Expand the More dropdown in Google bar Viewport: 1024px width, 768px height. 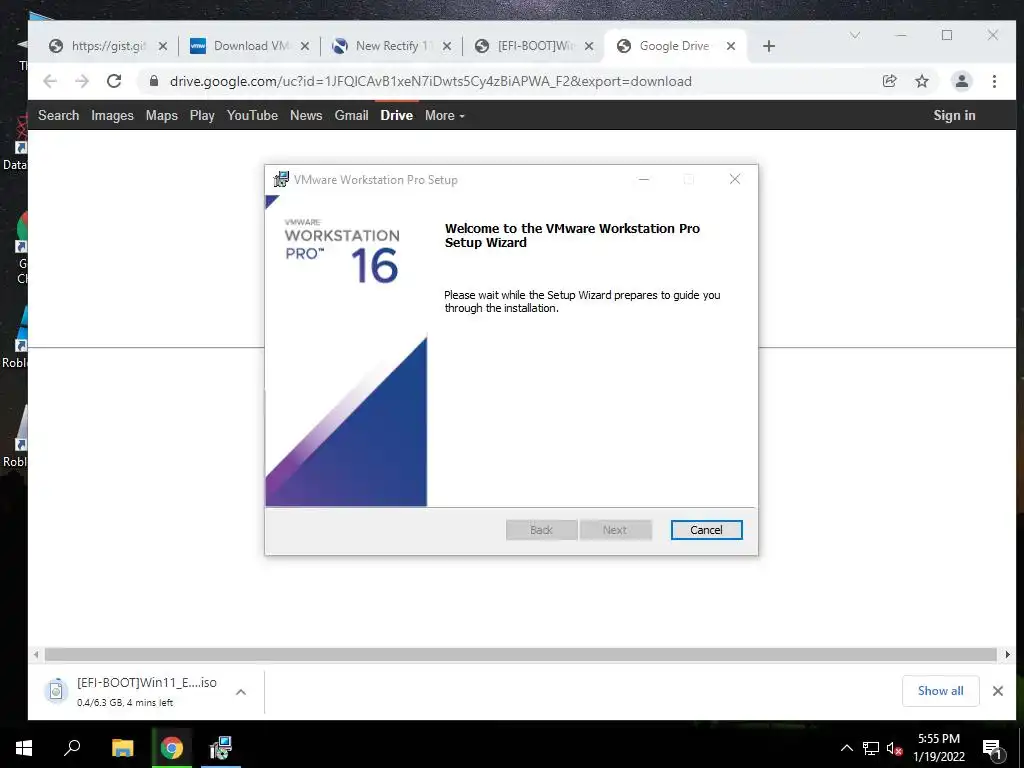click(445, 115)
